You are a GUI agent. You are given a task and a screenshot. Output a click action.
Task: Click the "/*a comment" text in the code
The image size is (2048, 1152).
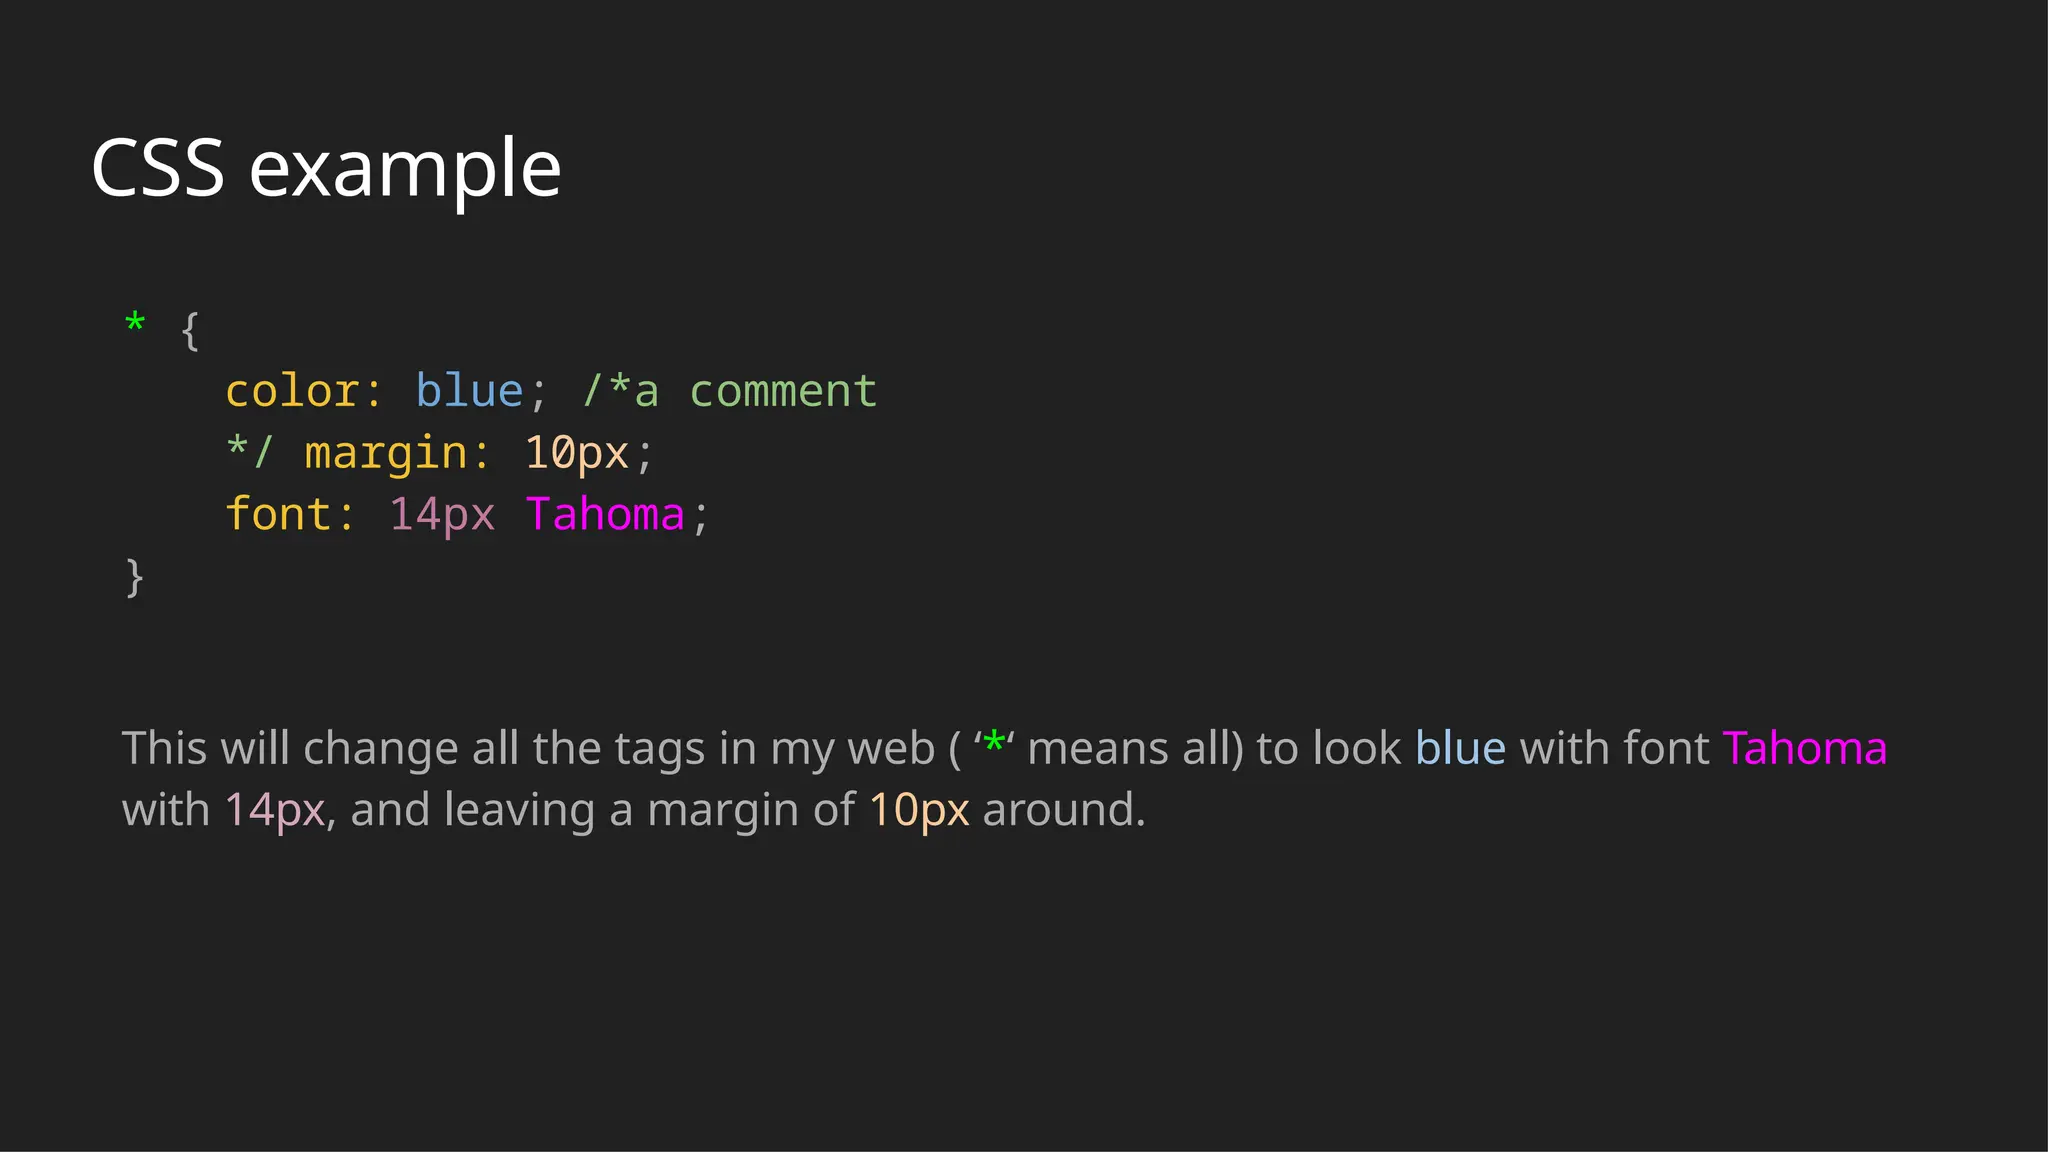tap(730, 391)
